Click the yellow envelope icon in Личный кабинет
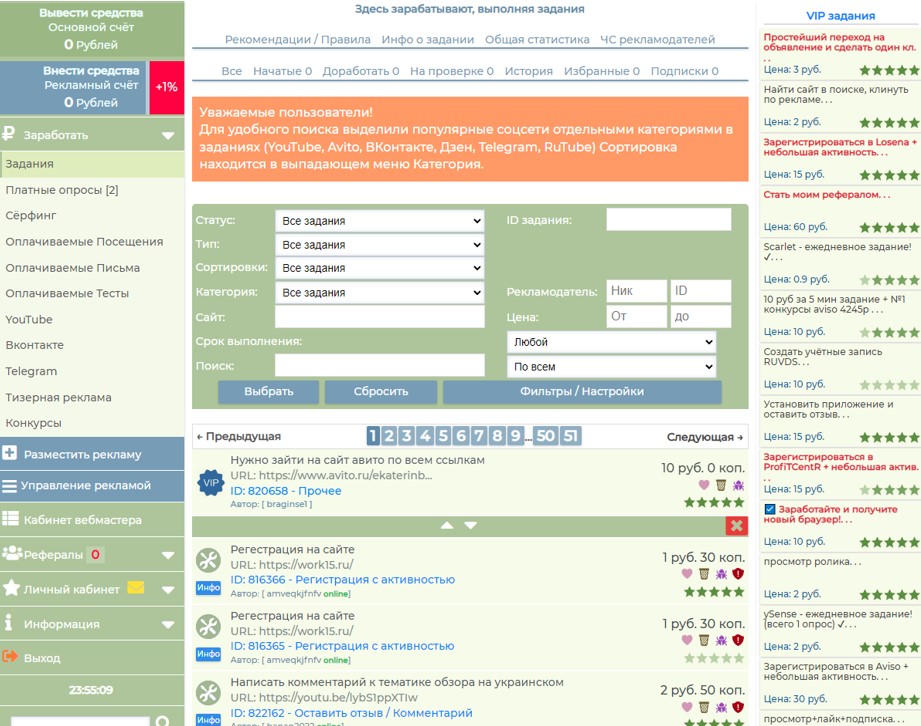Screen dimensions: 921x726 click(x=136, y=587)
